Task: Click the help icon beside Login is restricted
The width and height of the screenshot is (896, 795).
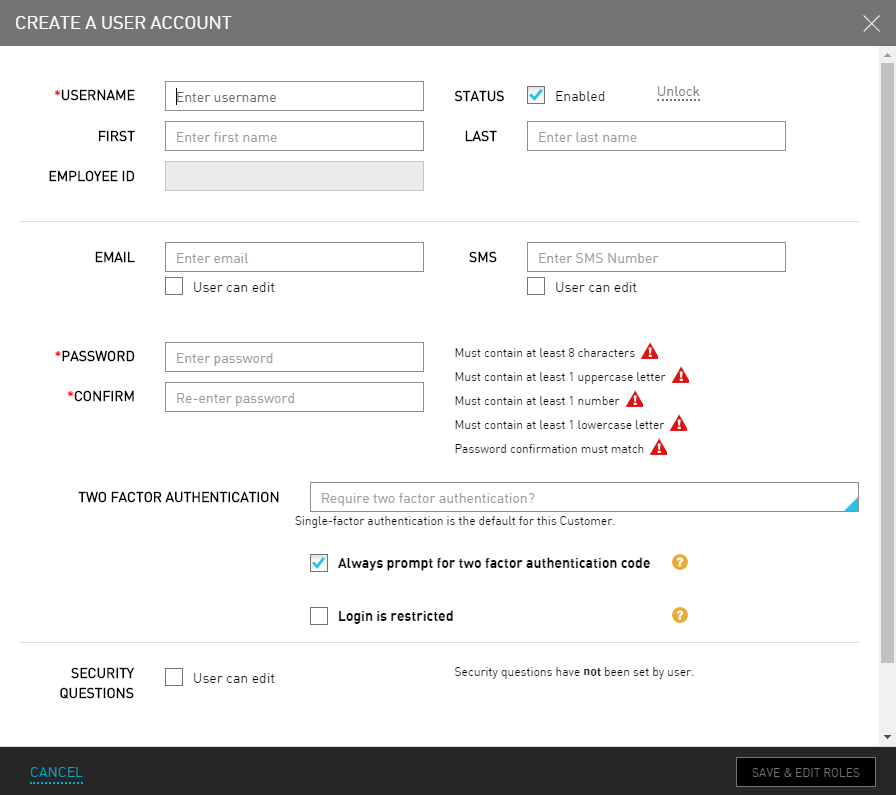Action: [680, 615]
